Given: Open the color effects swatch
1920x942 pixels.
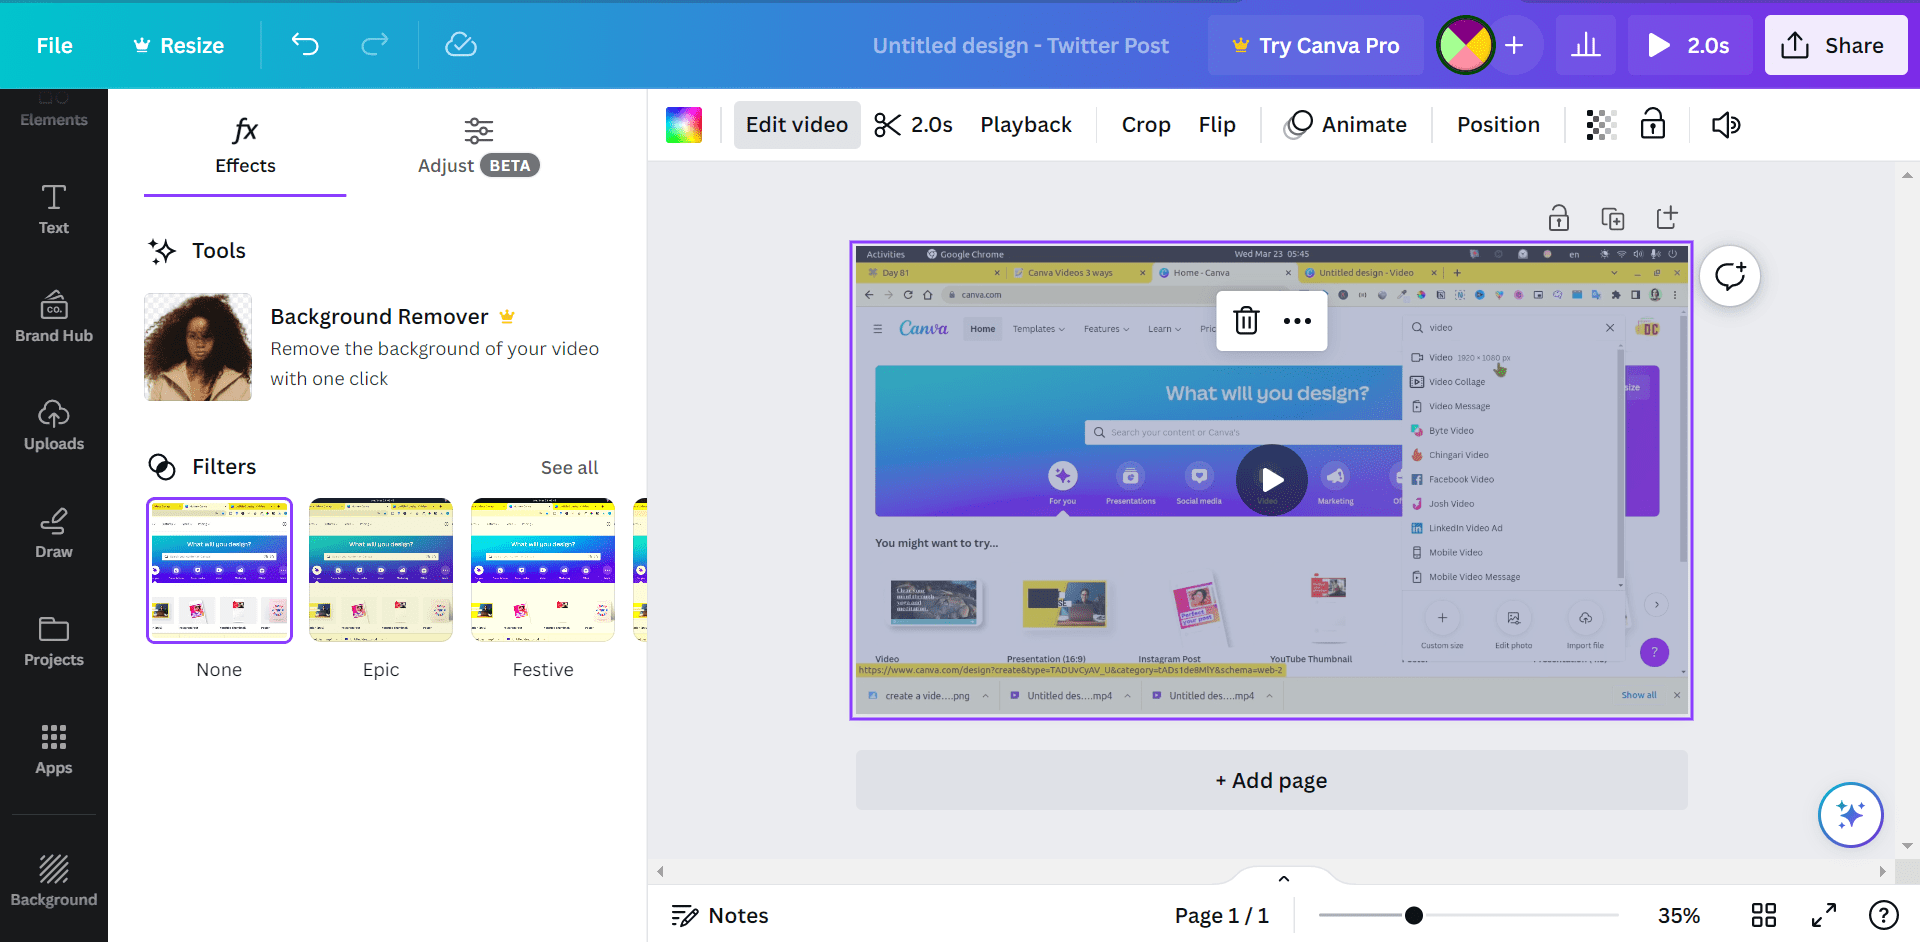Looking at the screenshot, I should pos(684,125).
